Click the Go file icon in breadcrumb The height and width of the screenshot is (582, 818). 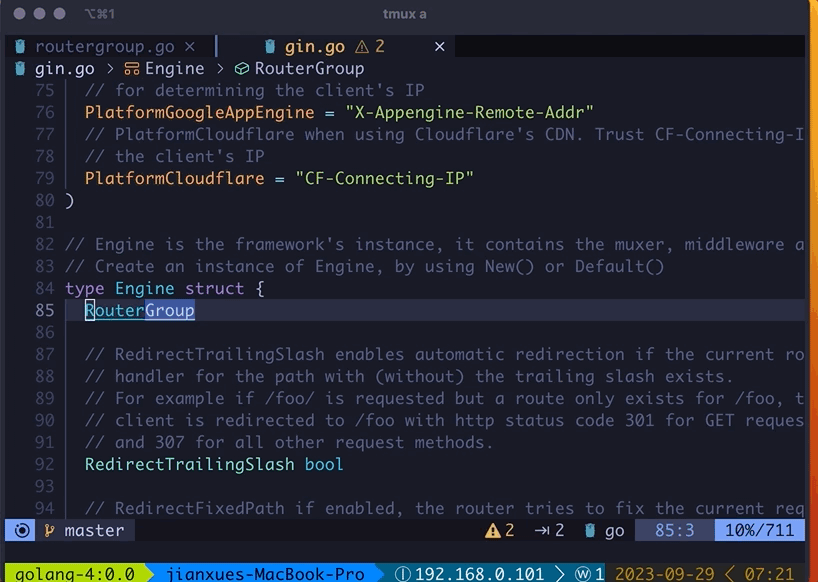[x=20, y=69]
